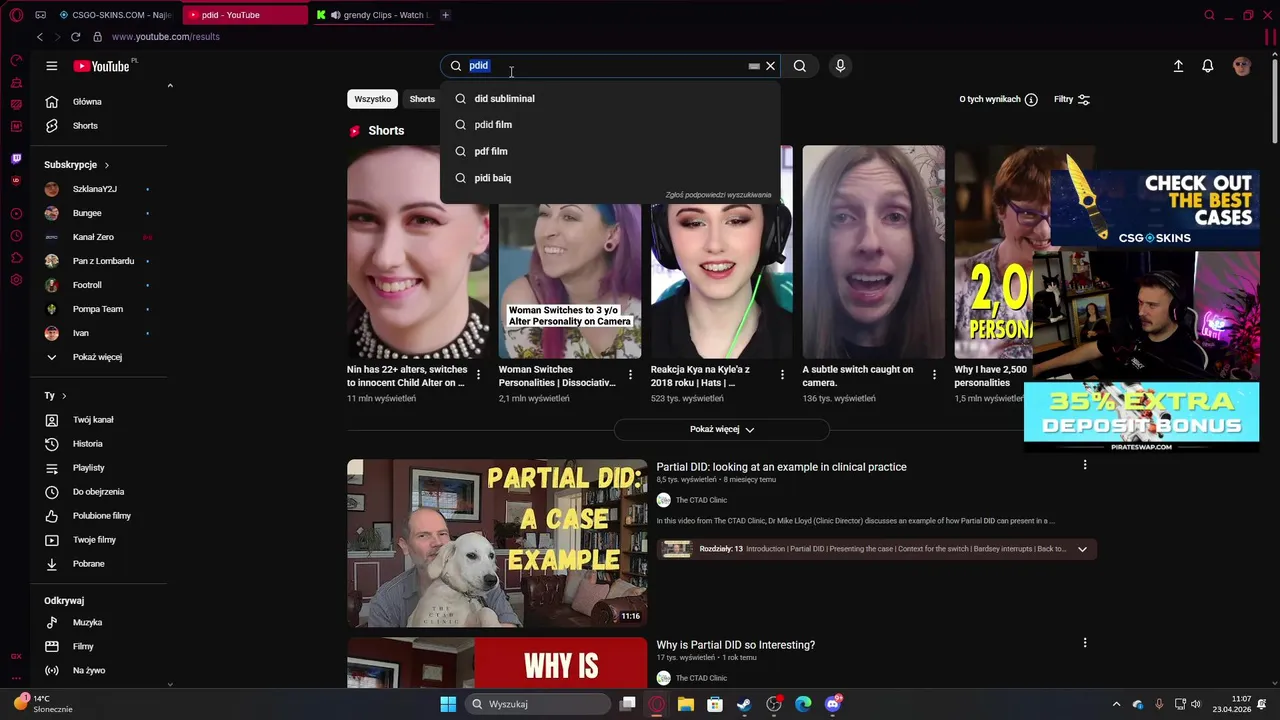Open Historia in the sidebar
The image size is (1280, 720).
[x=100, y=444]
